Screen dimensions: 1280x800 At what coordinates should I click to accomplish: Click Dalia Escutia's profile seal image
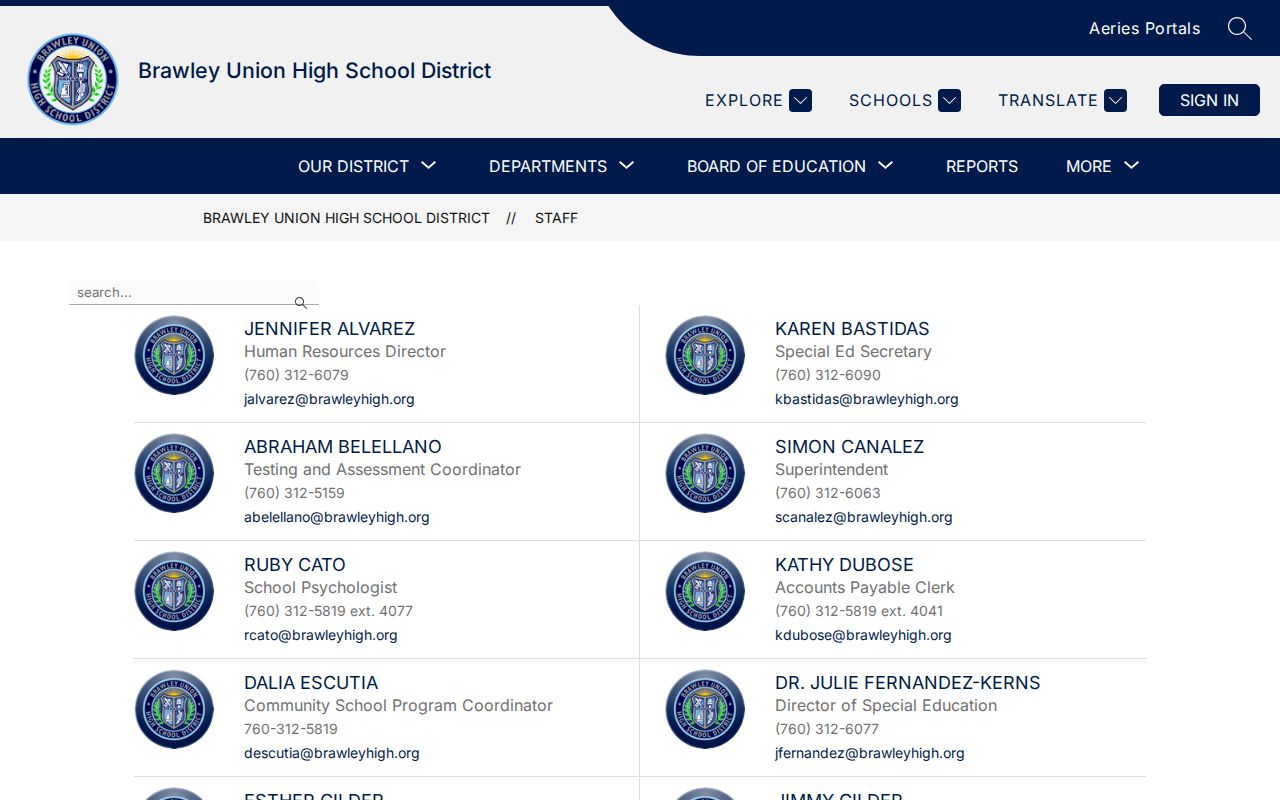click(174, 709)
